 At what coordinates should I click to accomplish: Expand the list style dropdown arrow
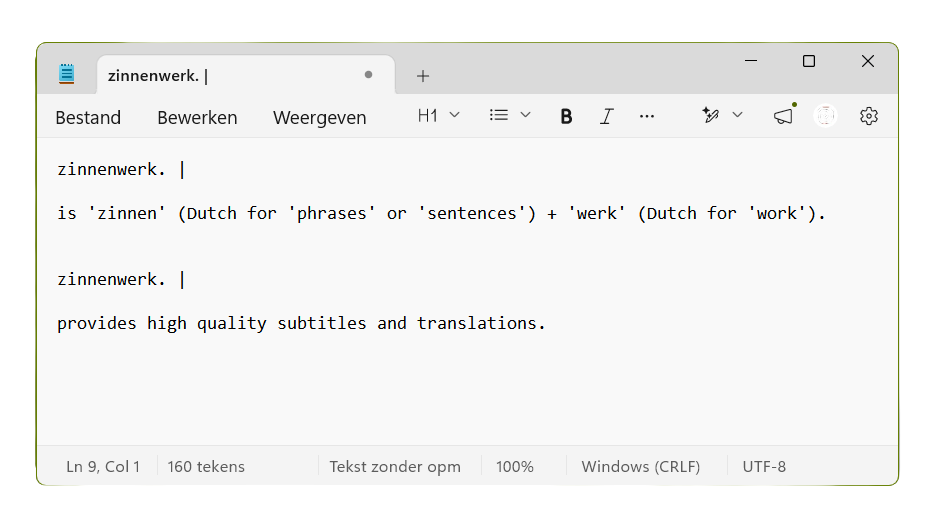[x=525, y=115]
